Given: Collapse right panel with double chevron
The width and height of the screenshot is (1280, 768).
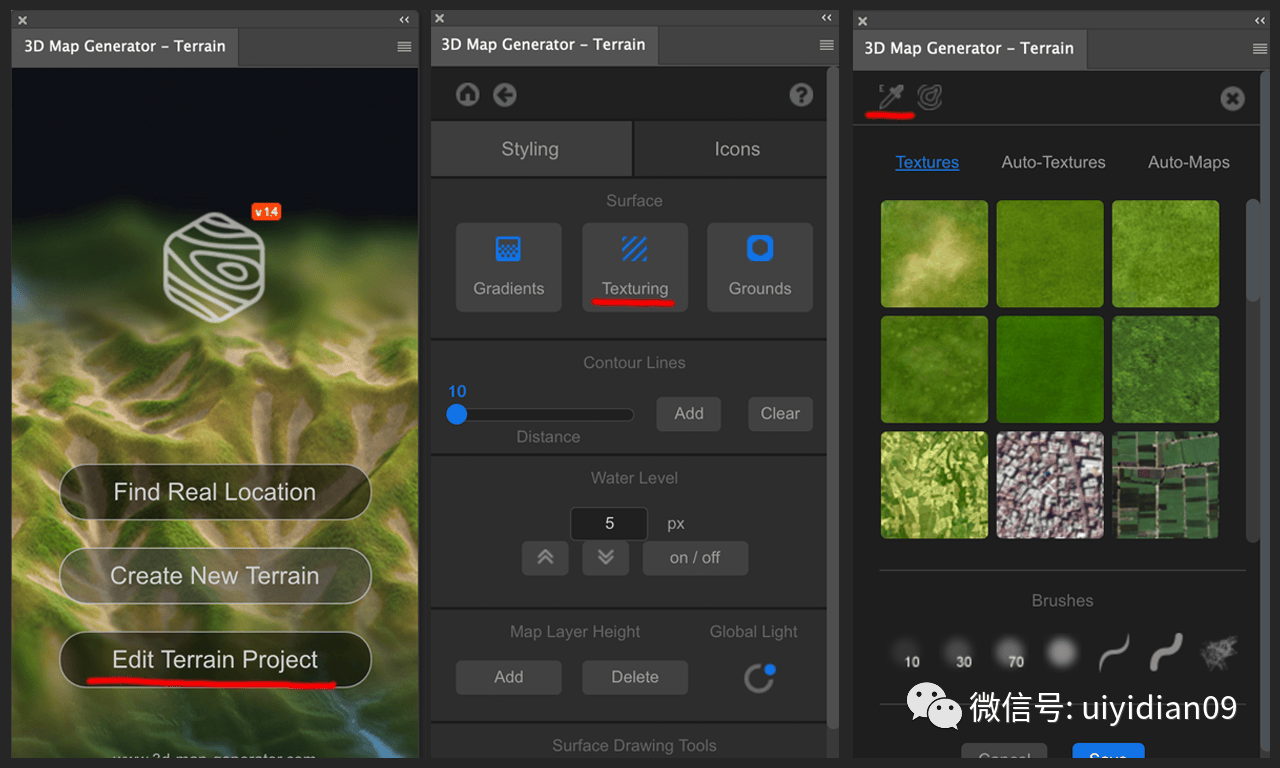Looking at the screenshot, I should pos(1260,21).
